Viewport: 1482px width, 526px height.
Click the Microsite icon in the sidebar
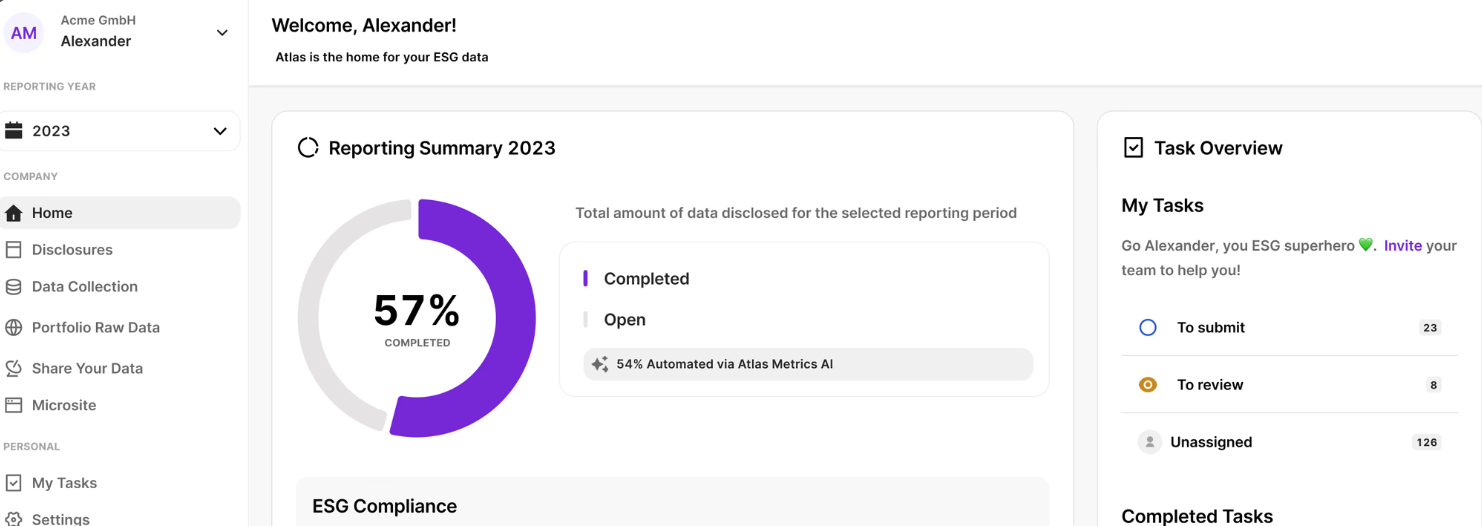(x=14, y=405)
